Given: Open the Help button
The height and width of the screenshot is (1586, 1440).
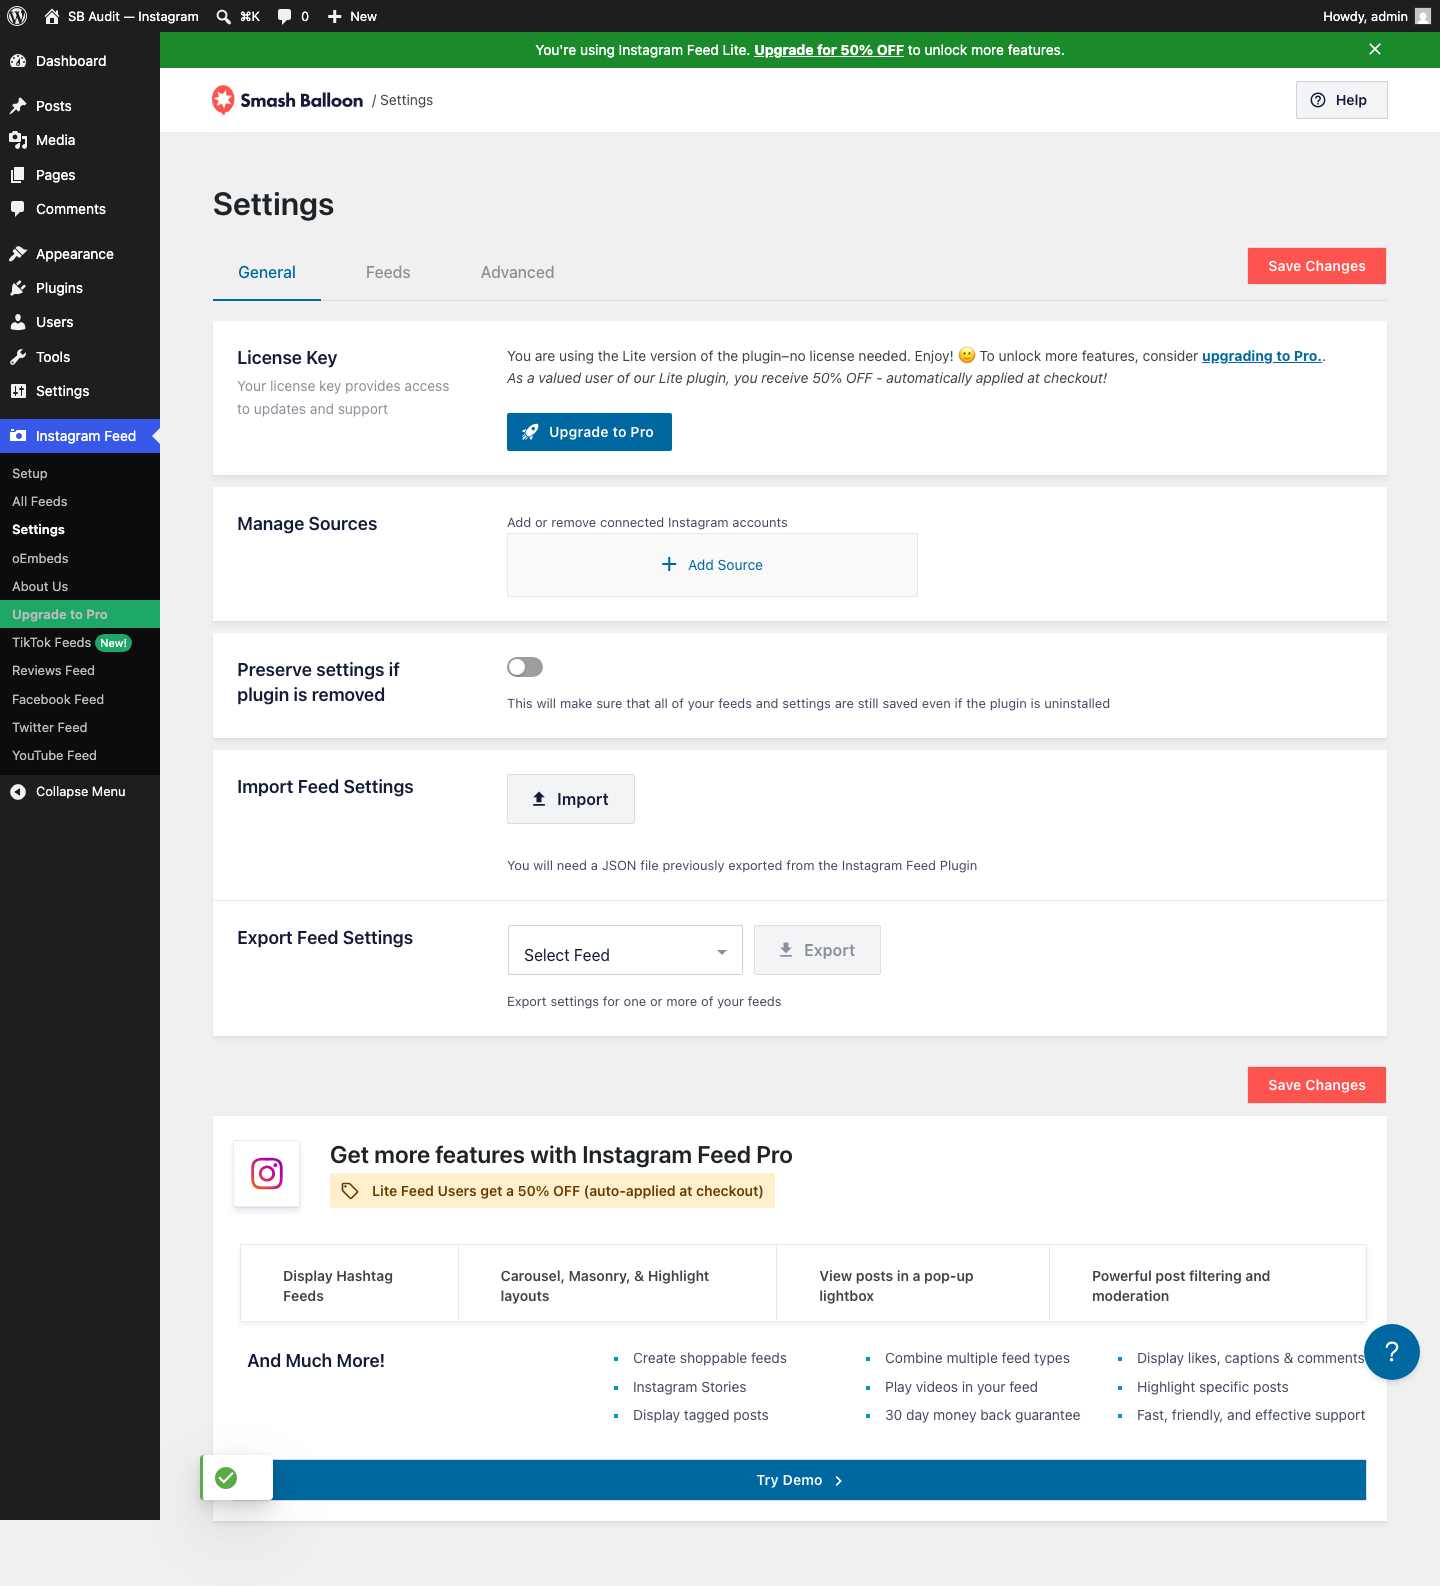Looking at the screenshot, I should (1342, 100).
